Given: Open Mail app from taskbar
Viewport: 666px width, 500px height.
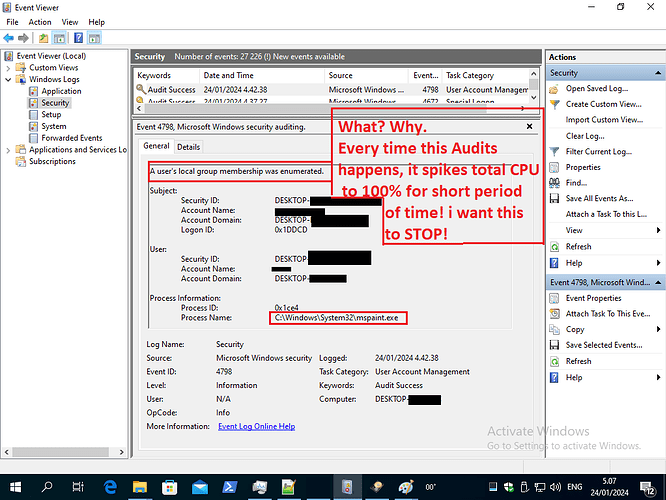Looking at the screenshot, I should click(199, 487).
